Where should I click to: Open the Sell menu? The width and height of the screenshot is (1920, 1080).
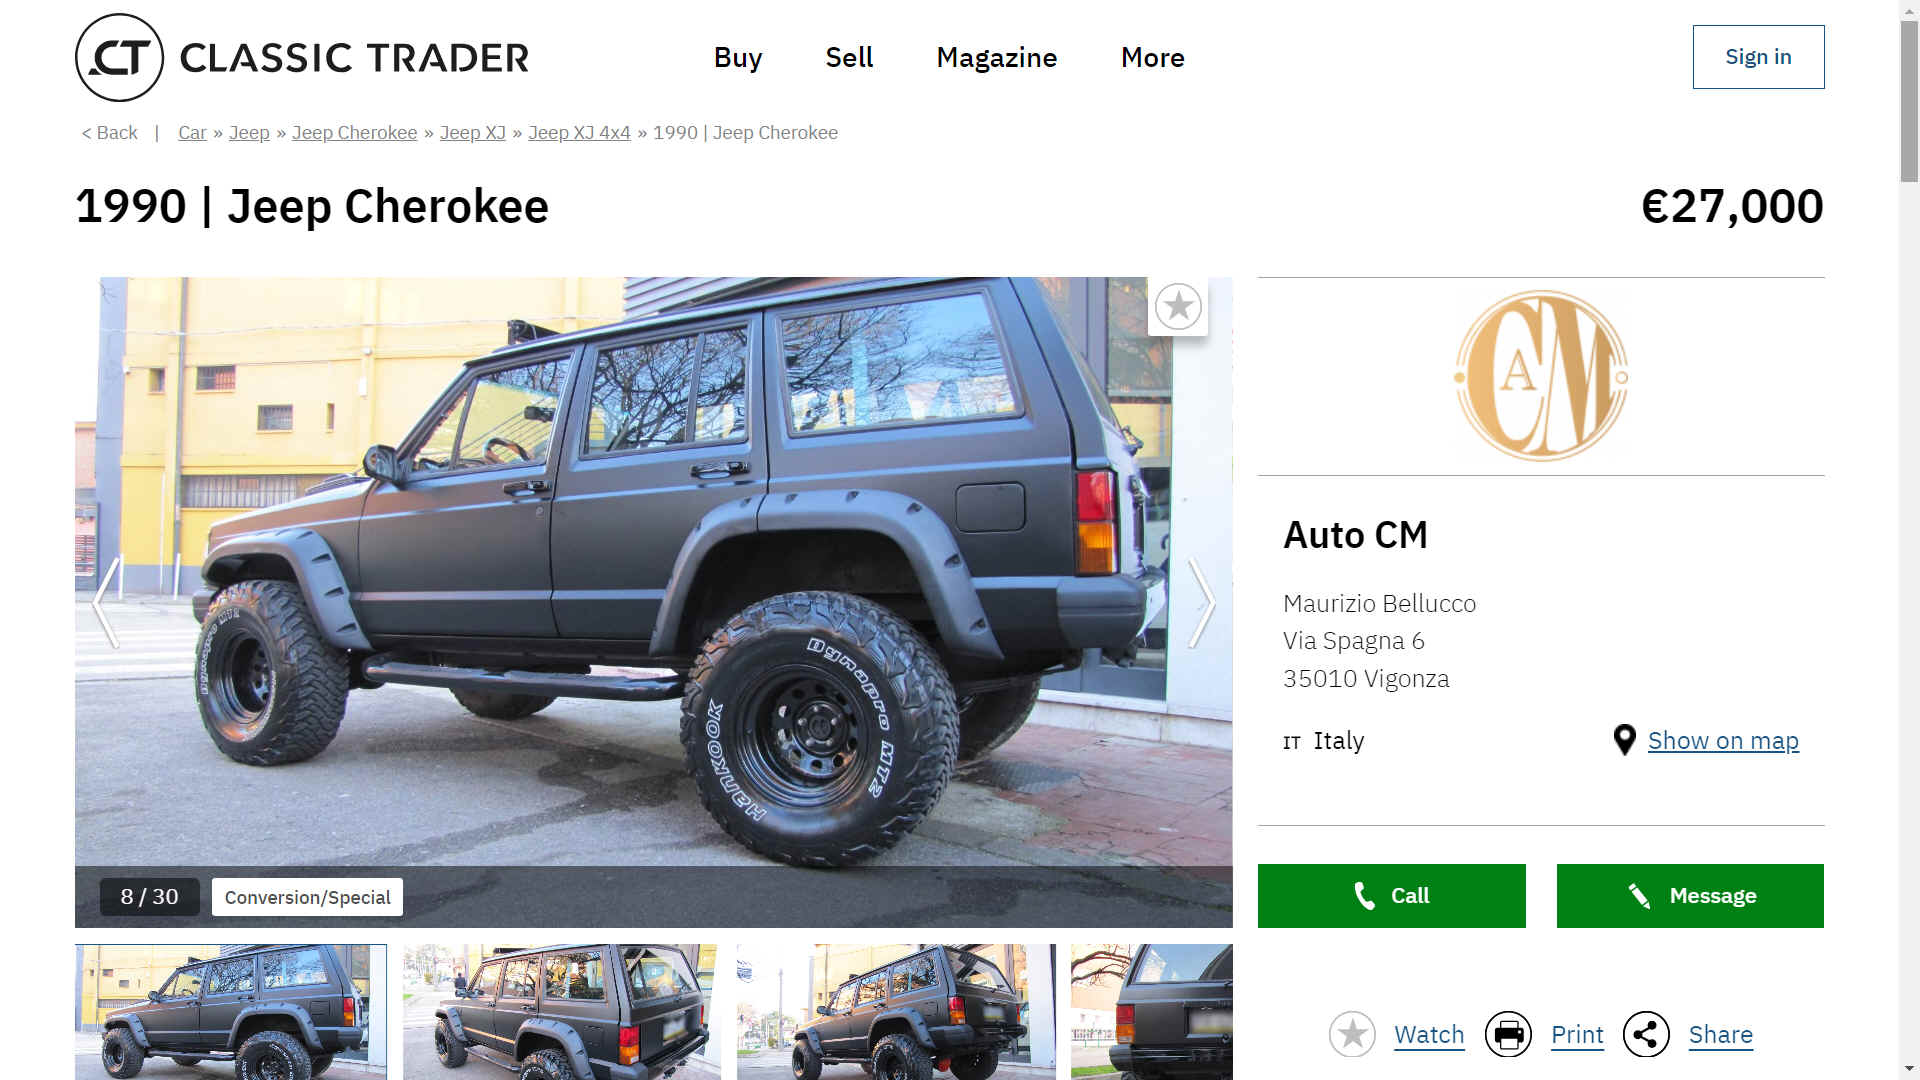coord(849,57)
